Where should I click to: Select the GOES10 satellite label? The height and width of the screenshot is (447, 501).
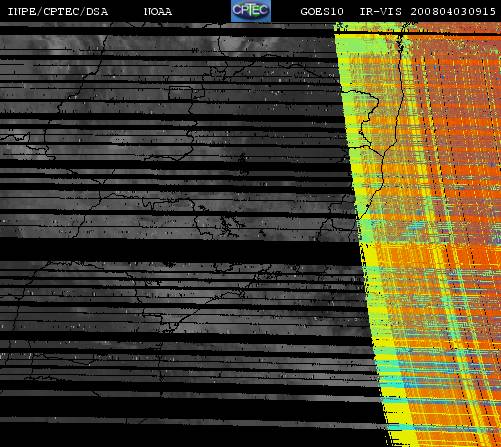tap(322, 12)
